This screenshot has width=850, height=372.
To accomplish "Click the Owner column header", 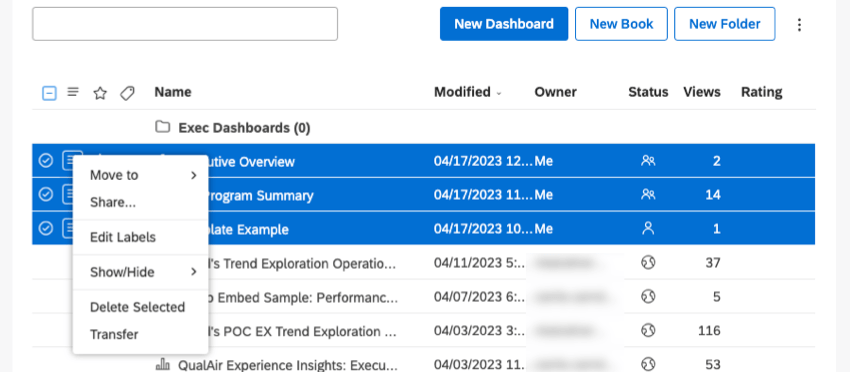I will click(556, 92).
